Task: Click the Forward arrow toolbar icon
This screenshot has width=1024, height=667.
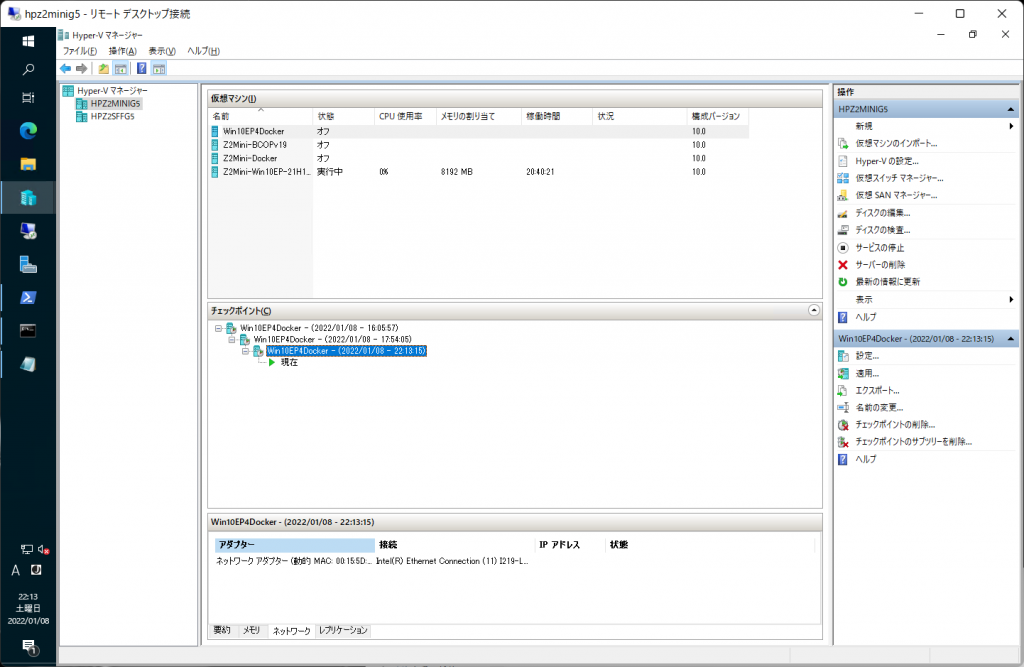Action: (82, 69)
